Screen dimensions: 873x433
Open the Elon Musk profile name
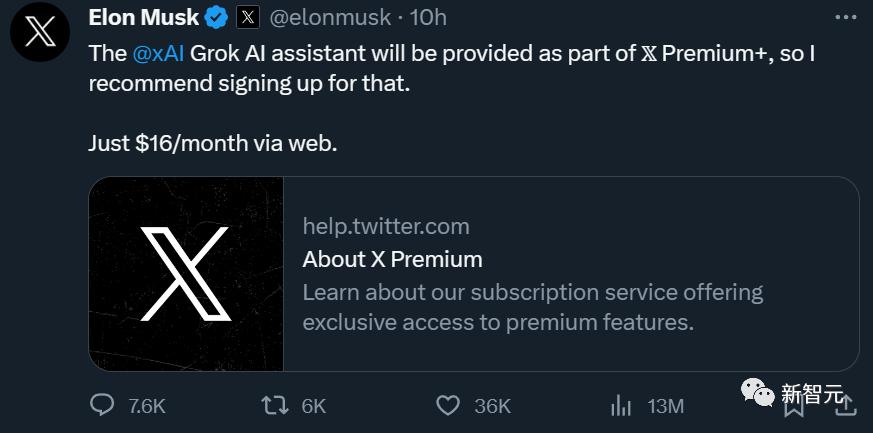[x=144, y=17]
